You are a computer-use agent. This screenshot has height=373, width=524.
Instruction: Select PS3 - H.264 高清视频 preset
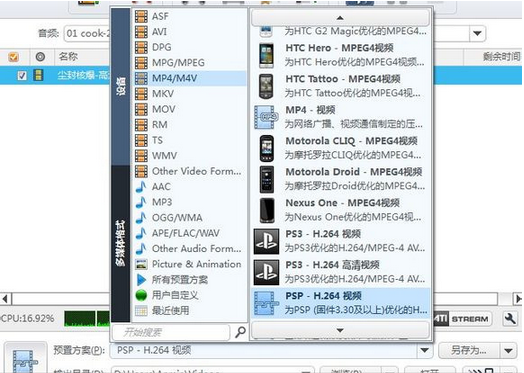[340, 272]
